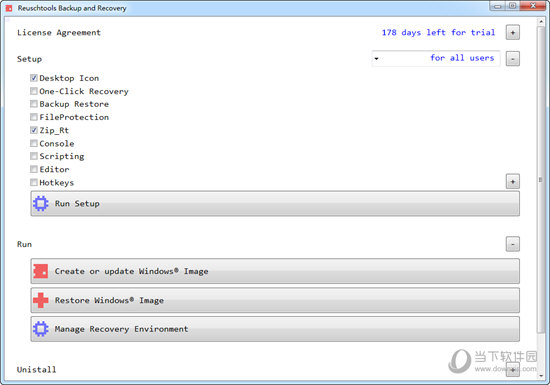Collapse the Setup section
Screen dimensions: 550x385
512,59
